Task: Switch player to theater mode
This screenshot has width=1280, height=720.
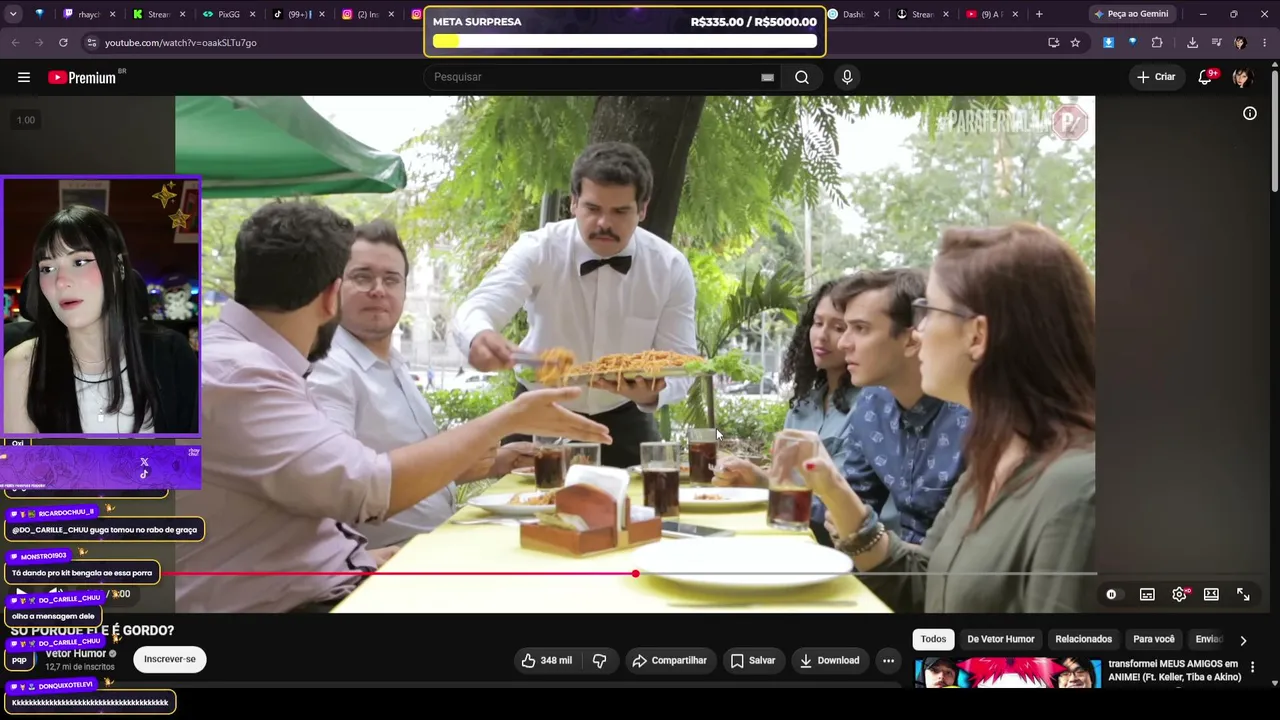Action: (x=1211, y=594)
